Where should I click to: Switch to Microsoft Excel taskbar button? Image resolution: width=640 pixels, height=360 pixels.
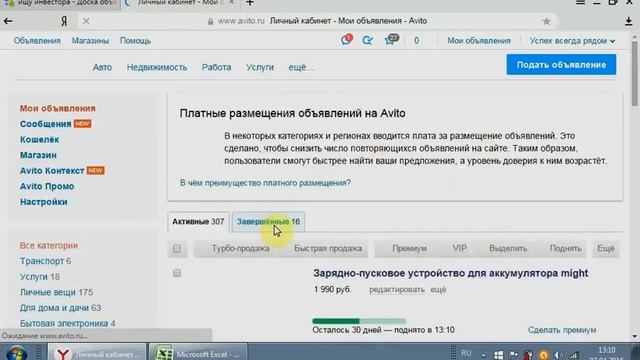click(x=198, y=353)
